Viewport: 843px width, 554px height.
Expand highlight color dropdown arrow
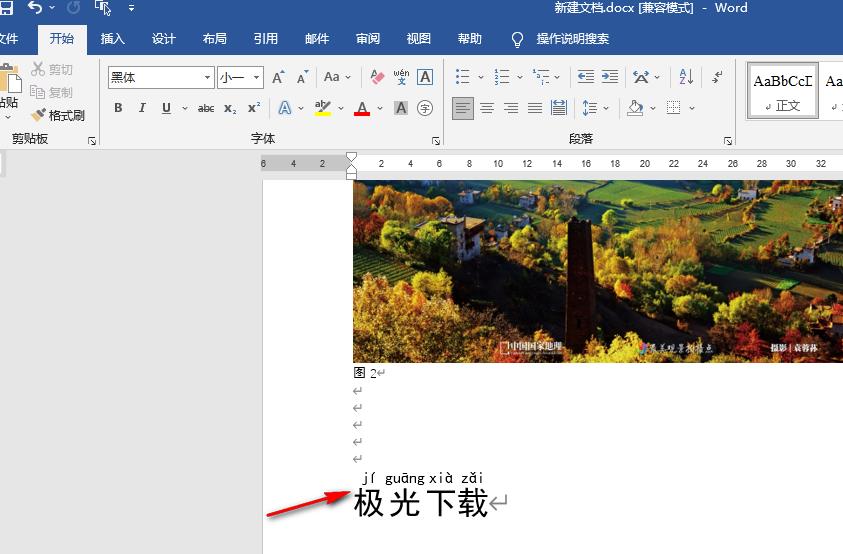[x=341, y=108]
